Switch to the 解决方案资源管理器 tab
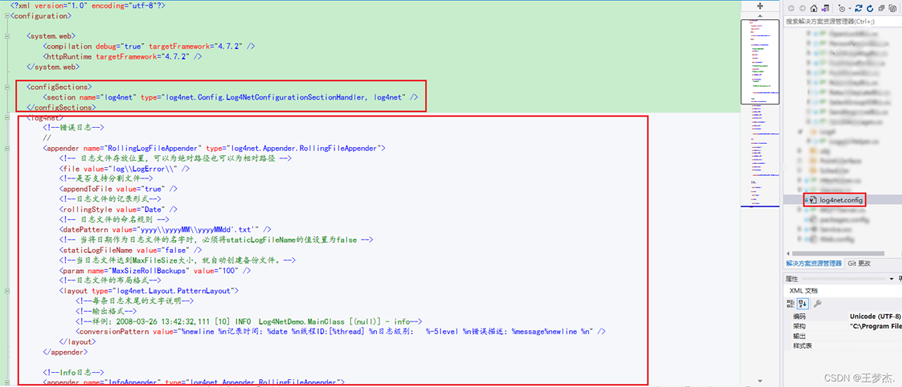902x387 pixels. (814, 263)
